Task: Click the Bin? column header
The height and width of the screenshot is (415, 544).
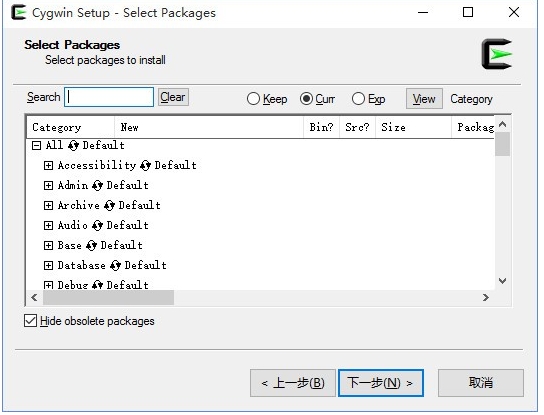Action: (322, 127)
